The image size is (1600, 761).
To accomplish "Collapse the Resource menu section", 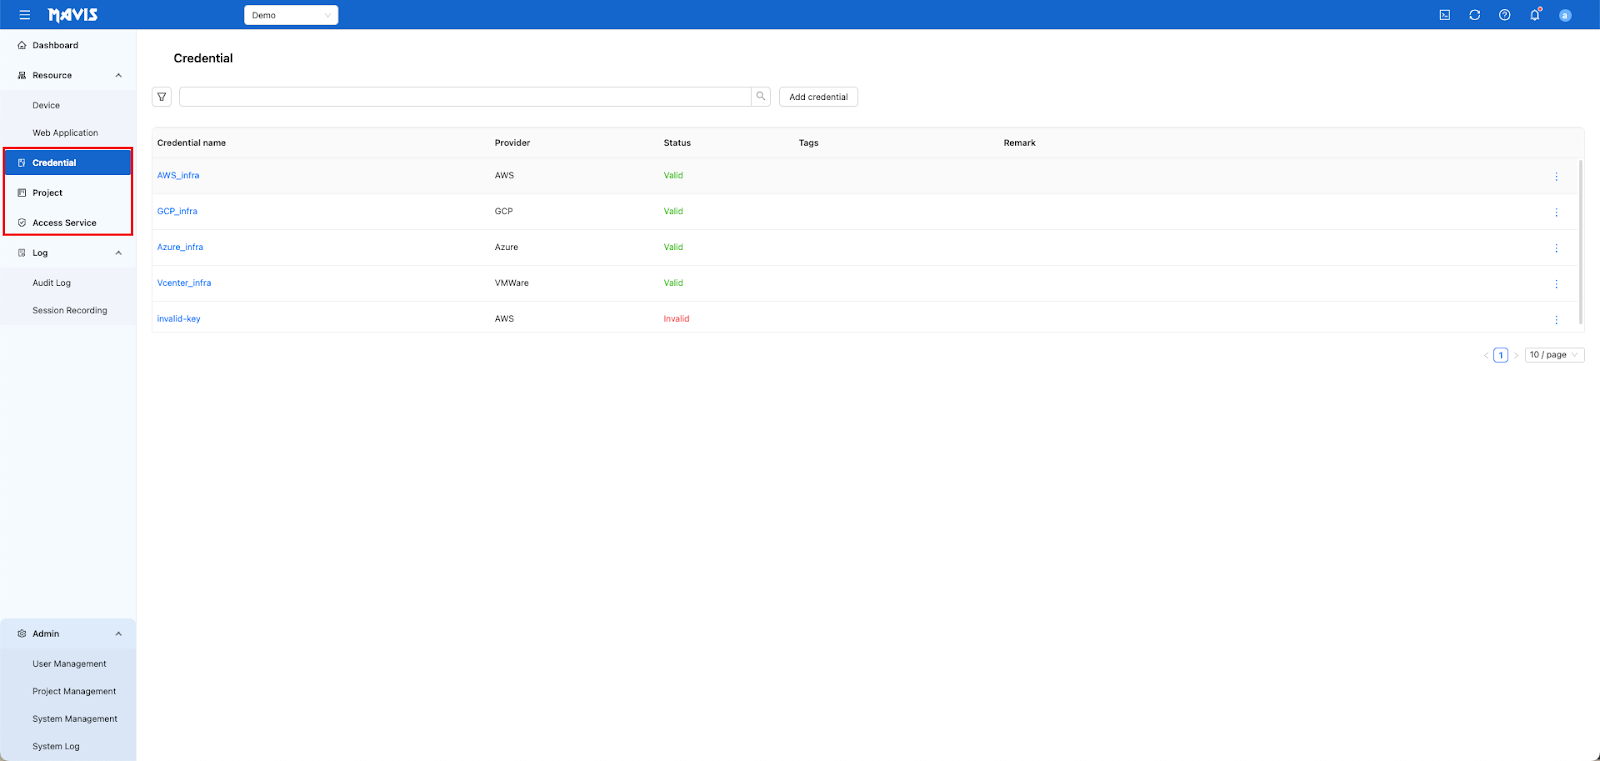I will (118, 75).
